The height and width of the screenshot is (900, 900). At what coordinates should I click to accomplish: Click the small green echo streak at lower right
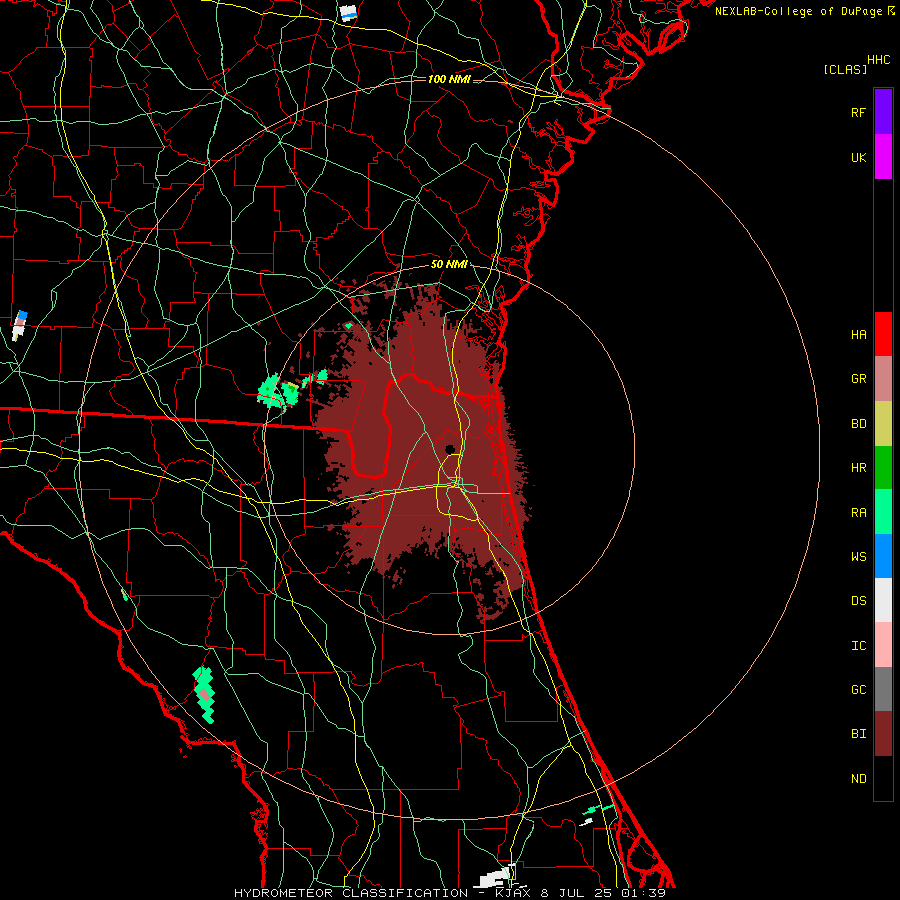click(x=597, y=809)
